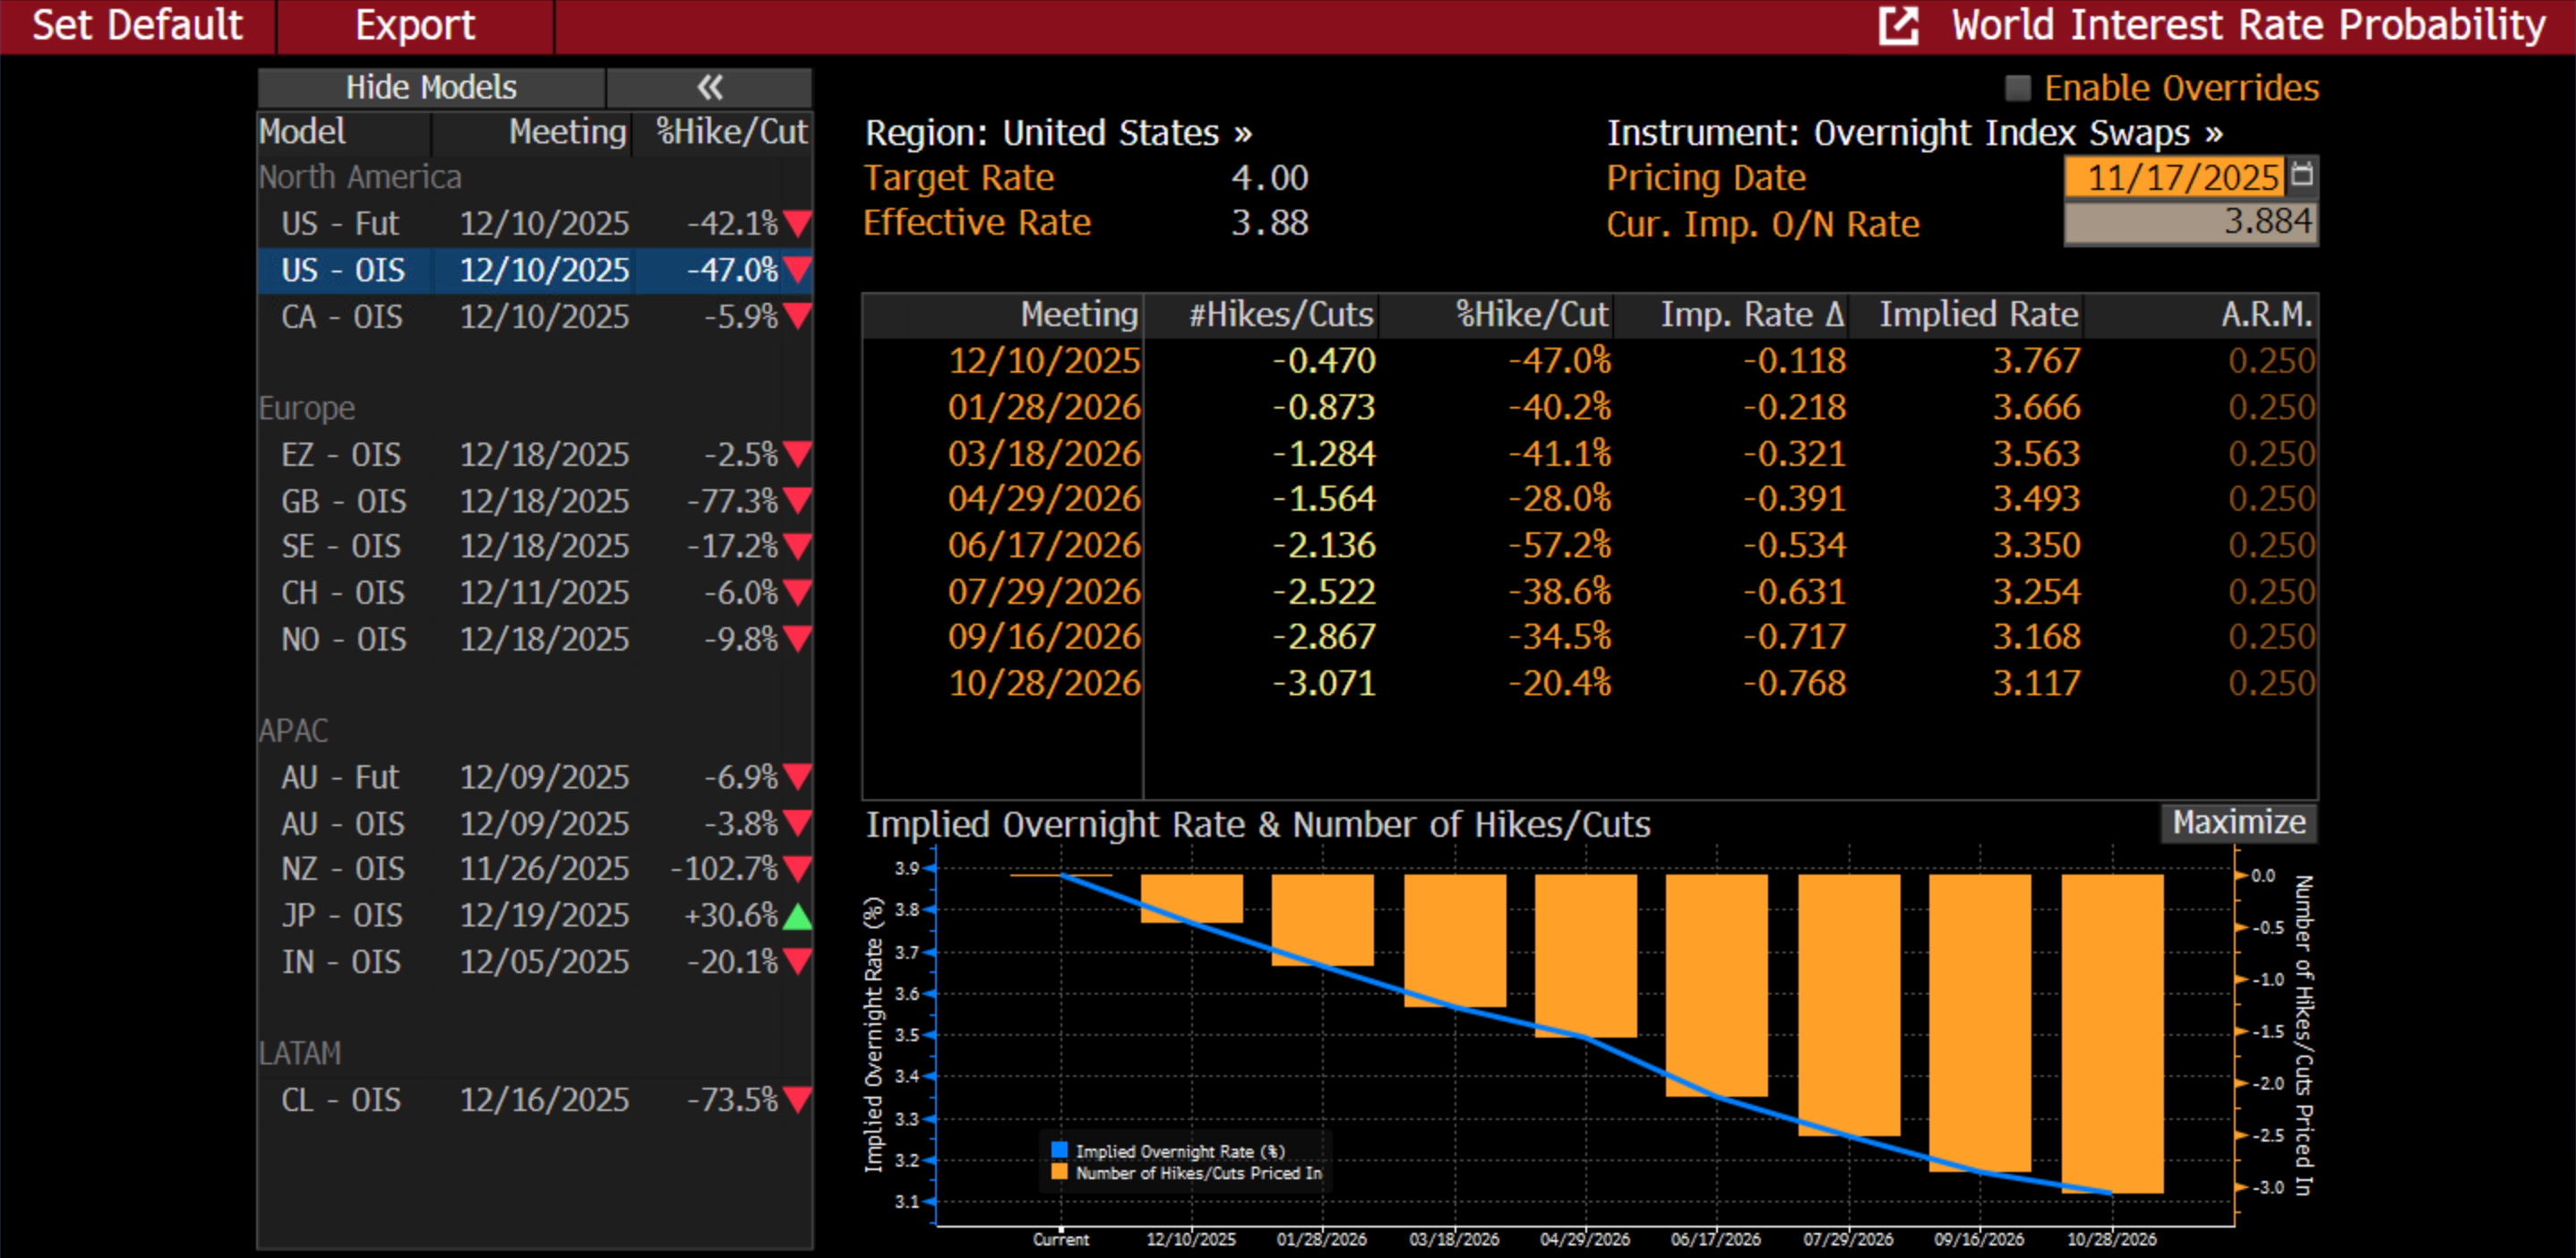Collapse models panel with double-chevron icon
The image size is (2576, 1258).
pyautogui.click(x=709, y=88)
